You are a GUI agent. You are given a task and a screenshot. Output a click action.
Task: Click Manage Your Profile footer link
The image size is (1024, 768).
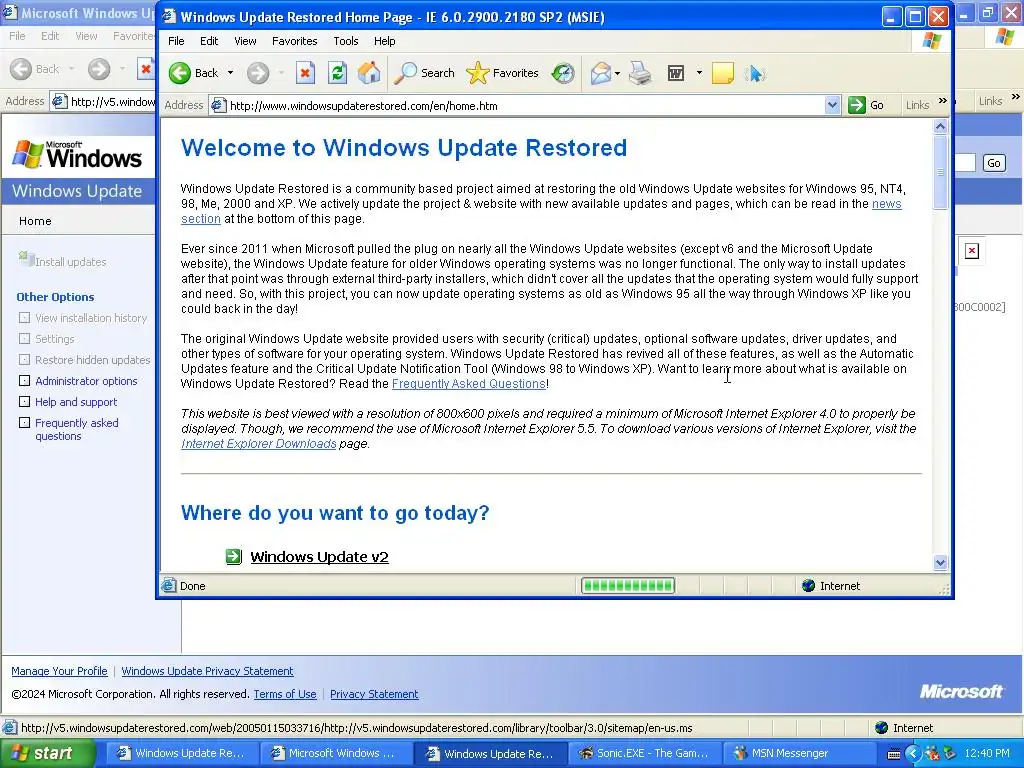[x=59, y=671]
